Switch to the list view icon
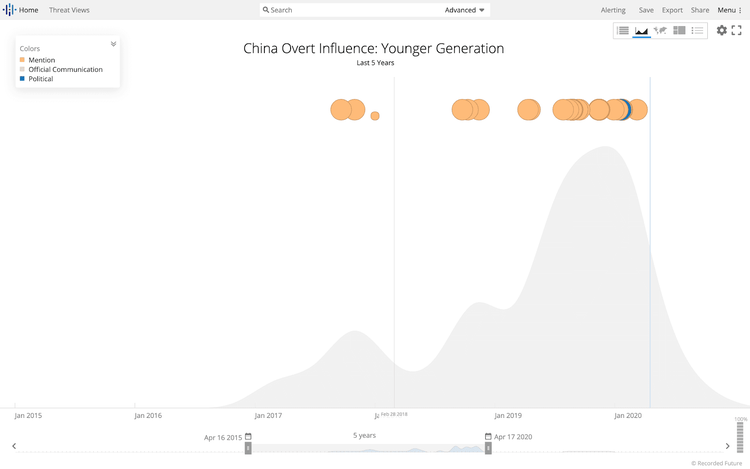The width and height of the screenshot is (750, 469). [x=623, y=31]
